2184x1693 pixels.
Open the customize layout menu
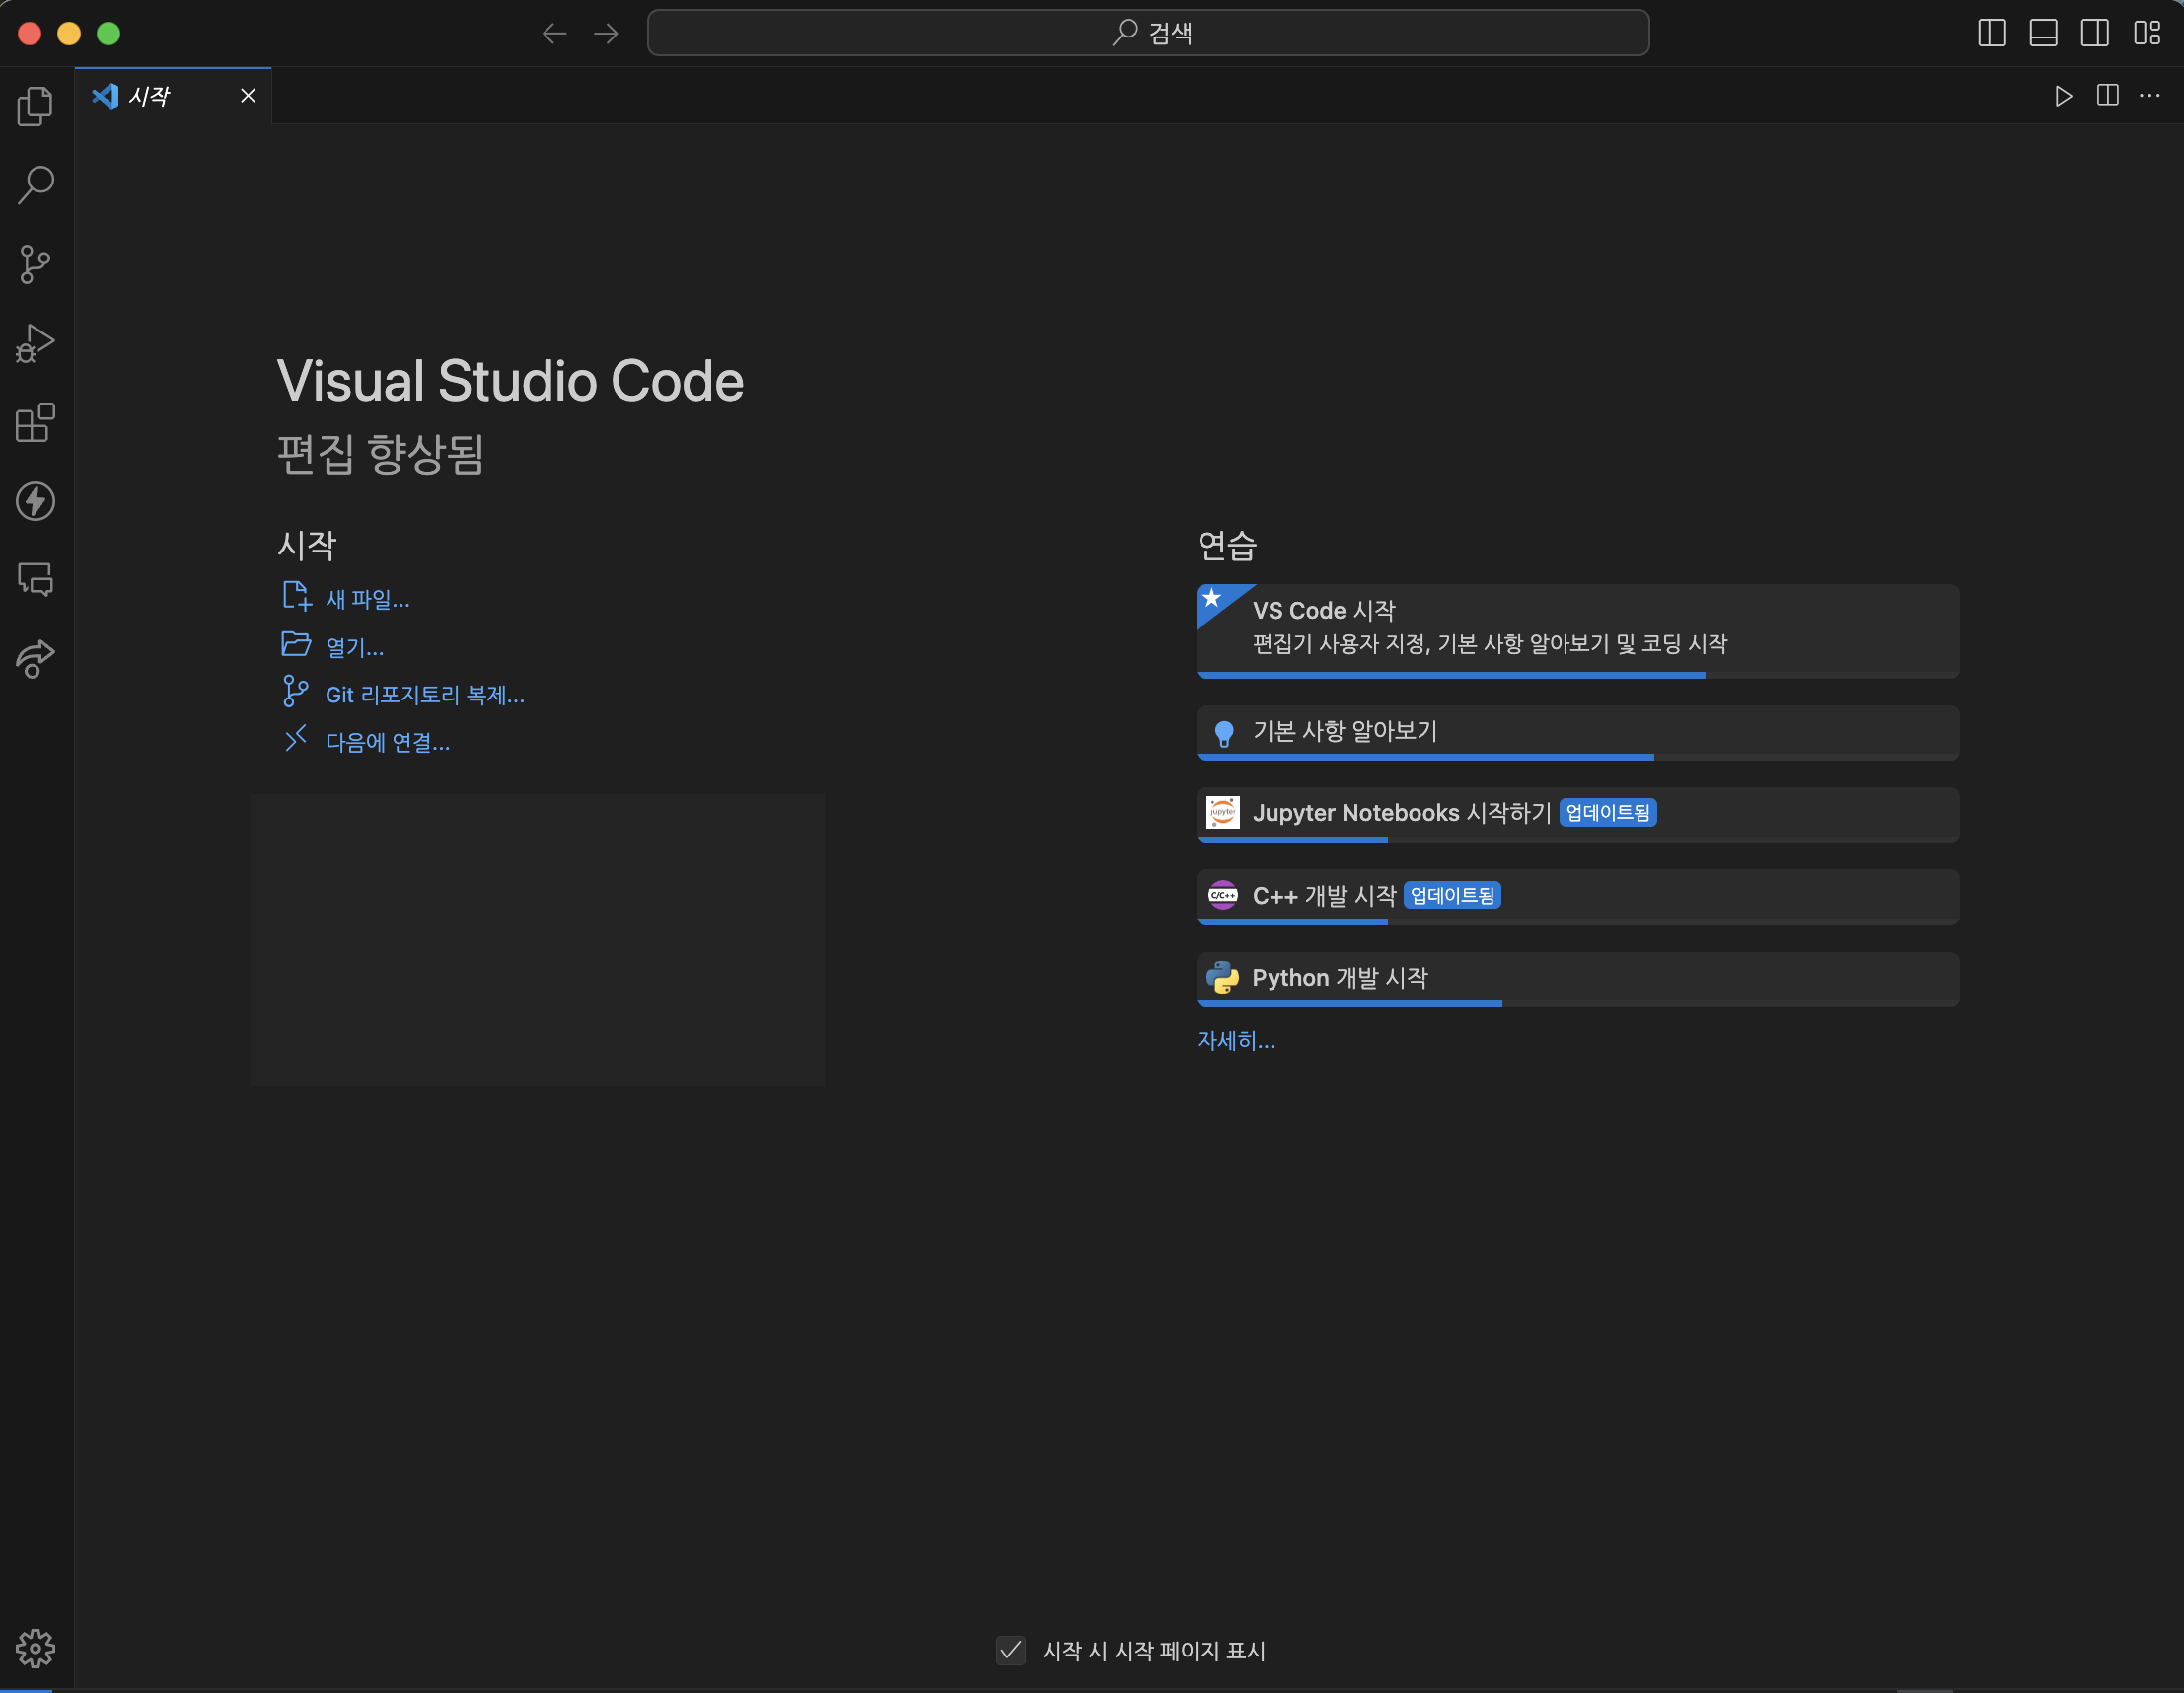[2146, 33]
